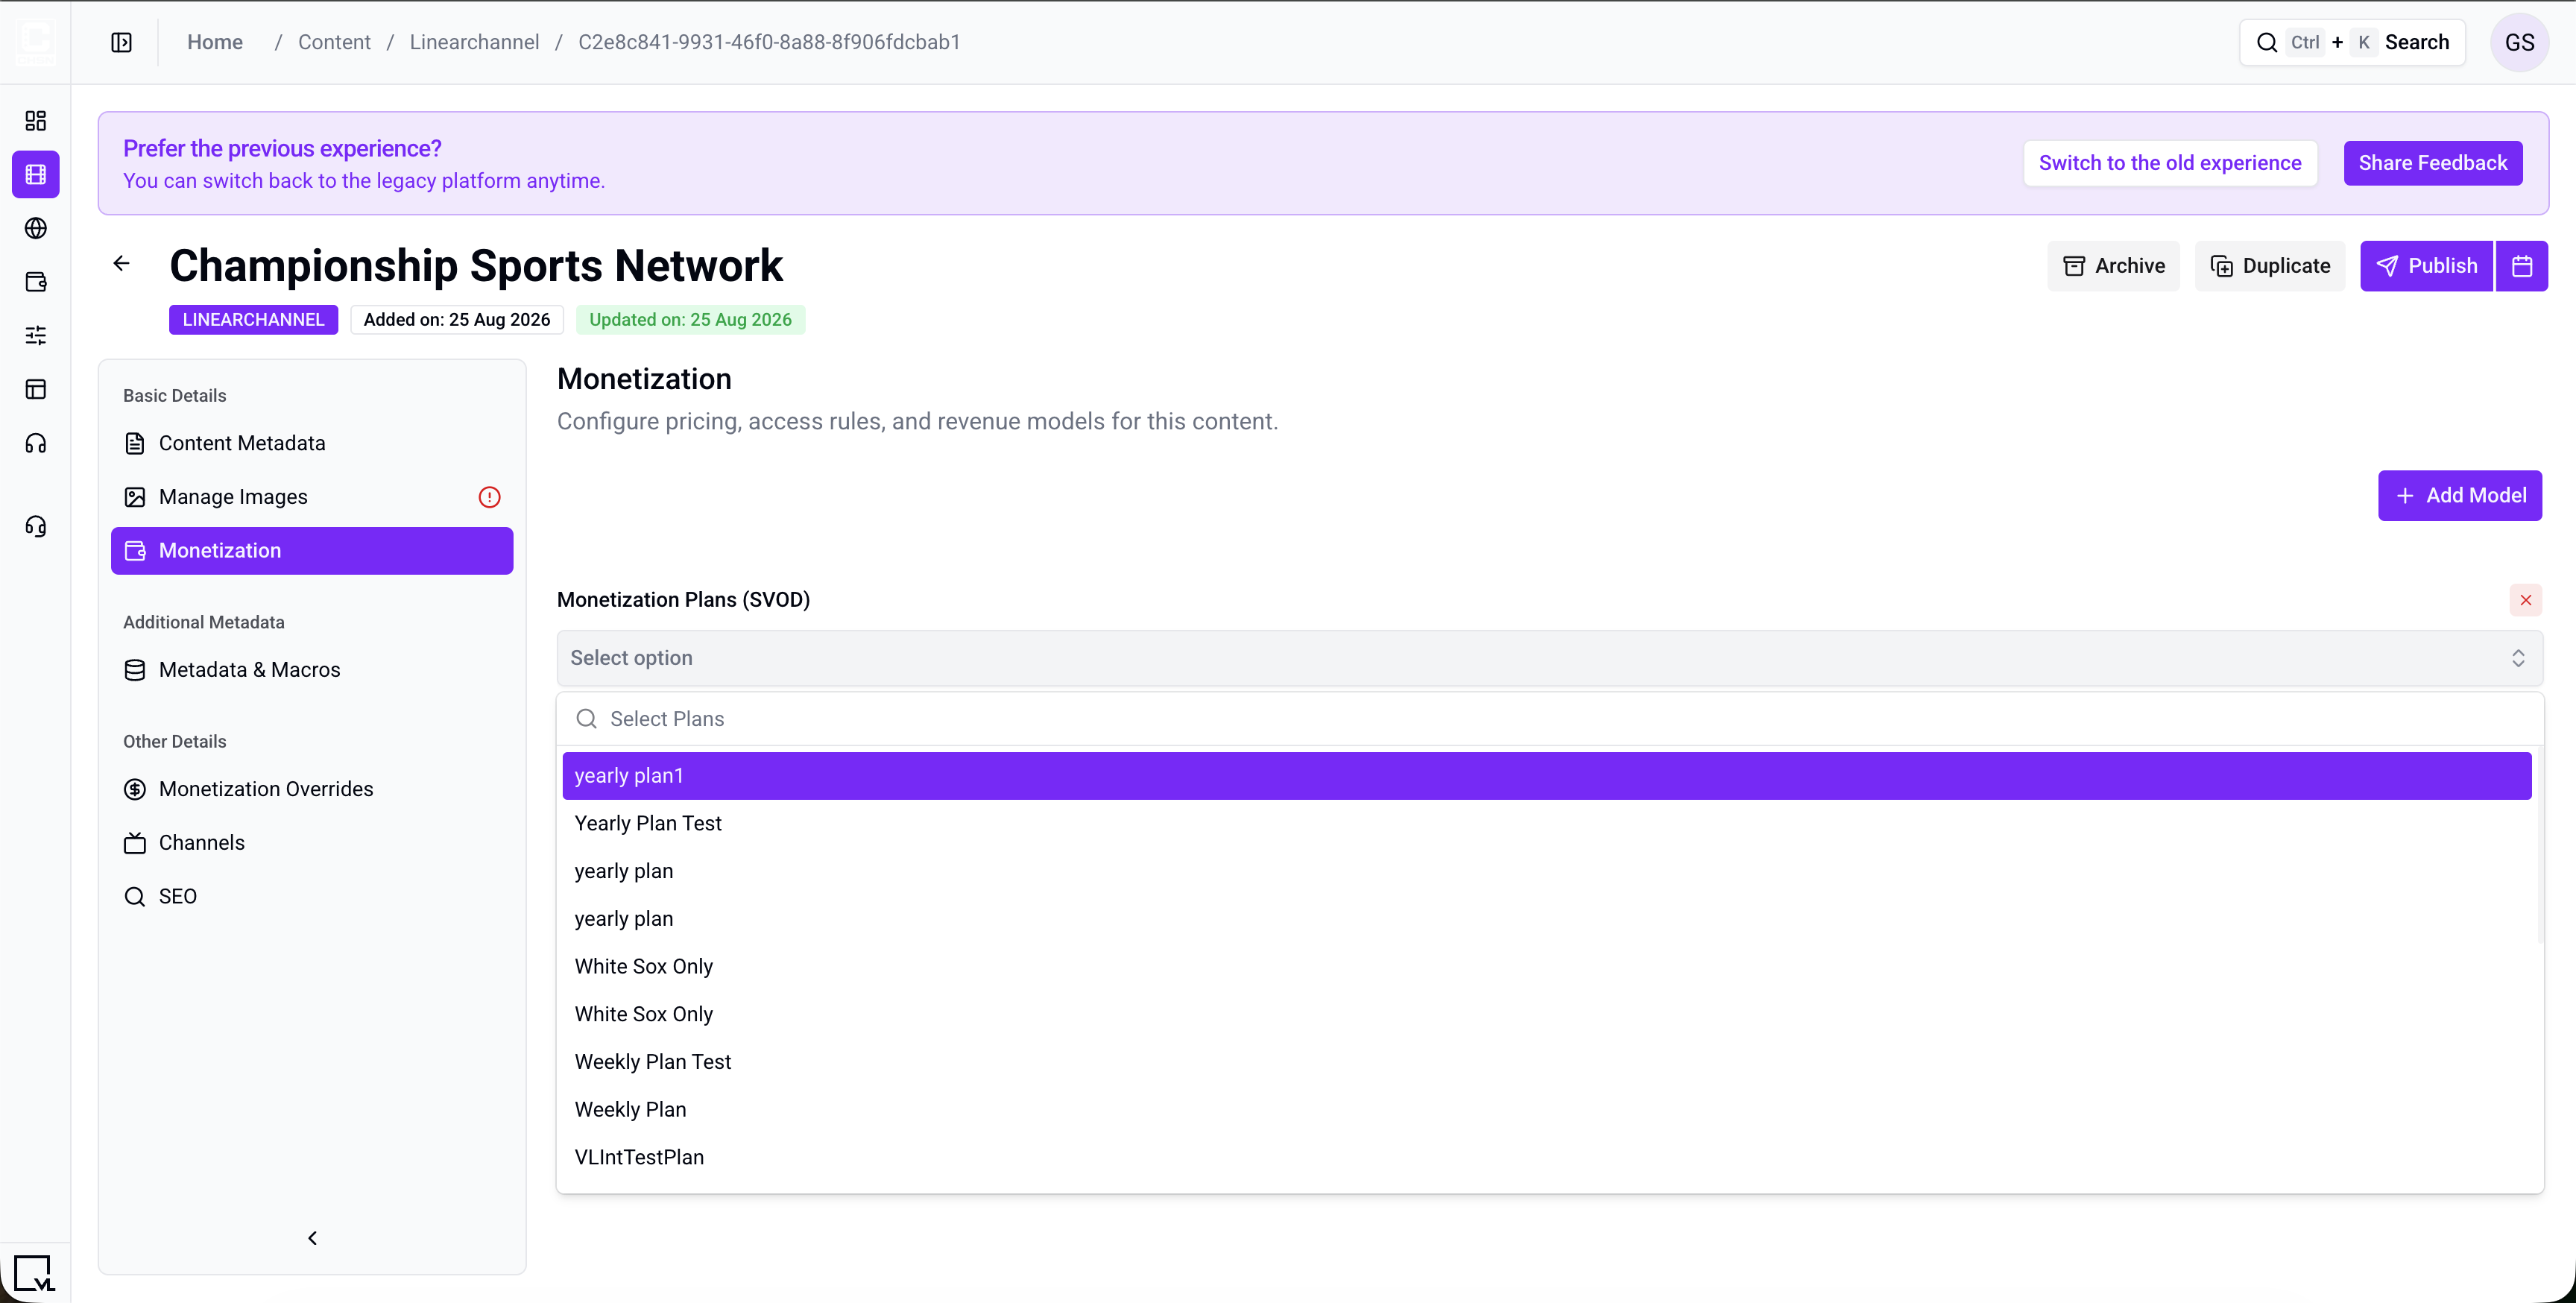Viewport: 2576px width, 1303px height.
Task: Choose the 'Yearly Plan Test' option
Action: click(x=1546, y=824)
